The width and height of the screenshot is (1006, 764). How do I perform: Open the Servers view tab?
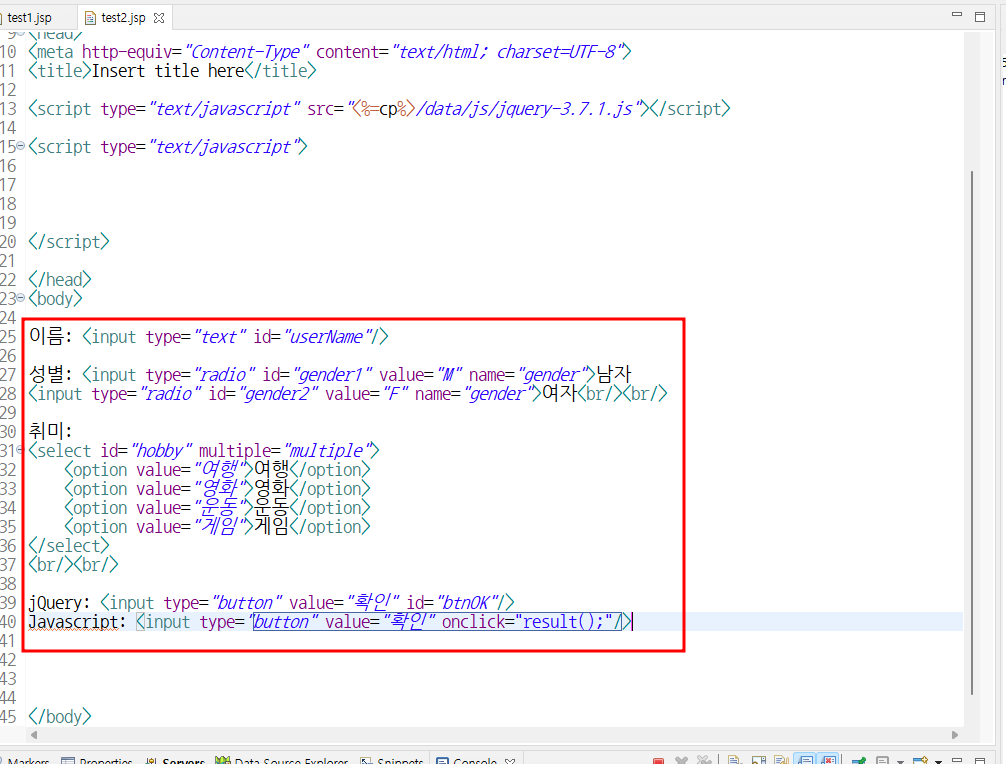[175, 760]
